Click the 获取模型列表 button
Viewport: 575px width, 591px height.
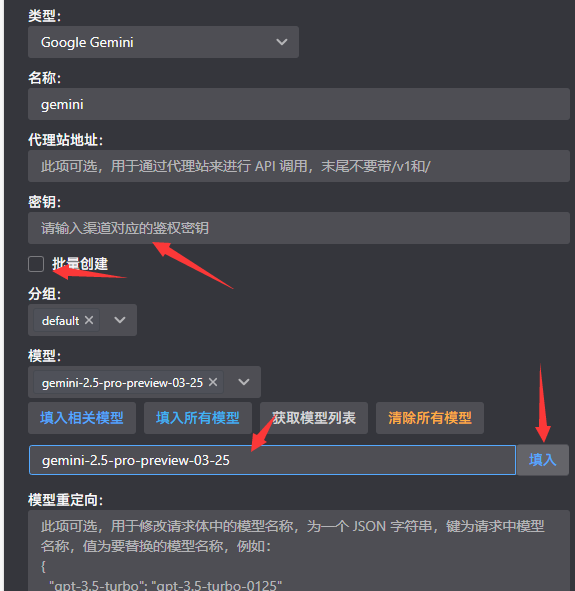314,418
